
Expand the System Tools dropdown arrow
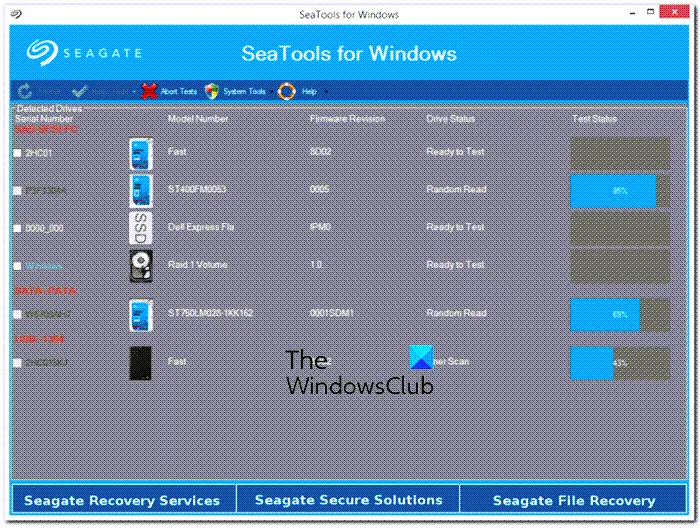(x=271, y=91)
